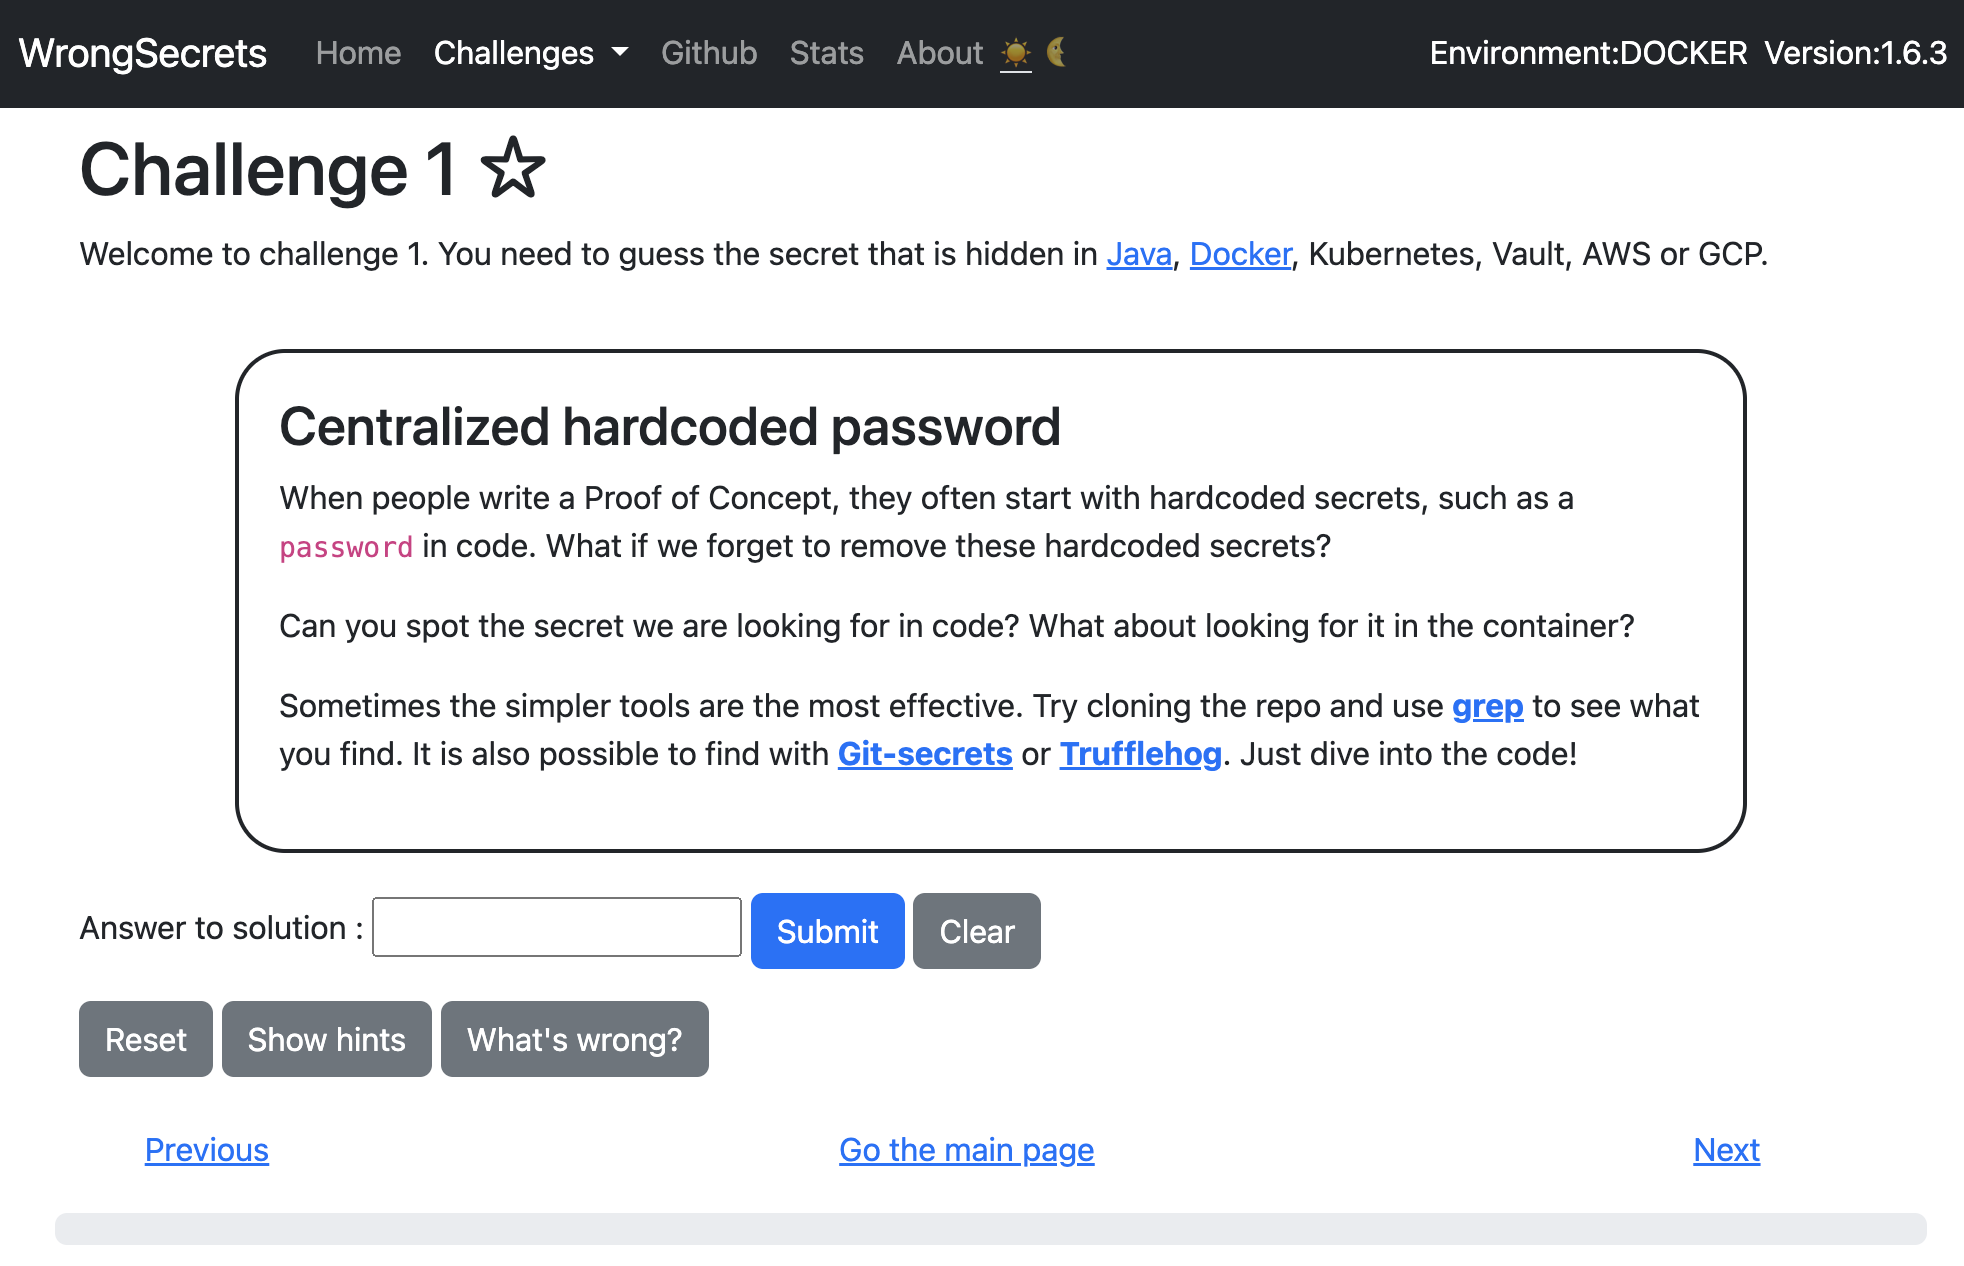The height and width of the screenshot is (1266, 1964).
Task: Click the answer to solution input field
Action: [558, 929]
